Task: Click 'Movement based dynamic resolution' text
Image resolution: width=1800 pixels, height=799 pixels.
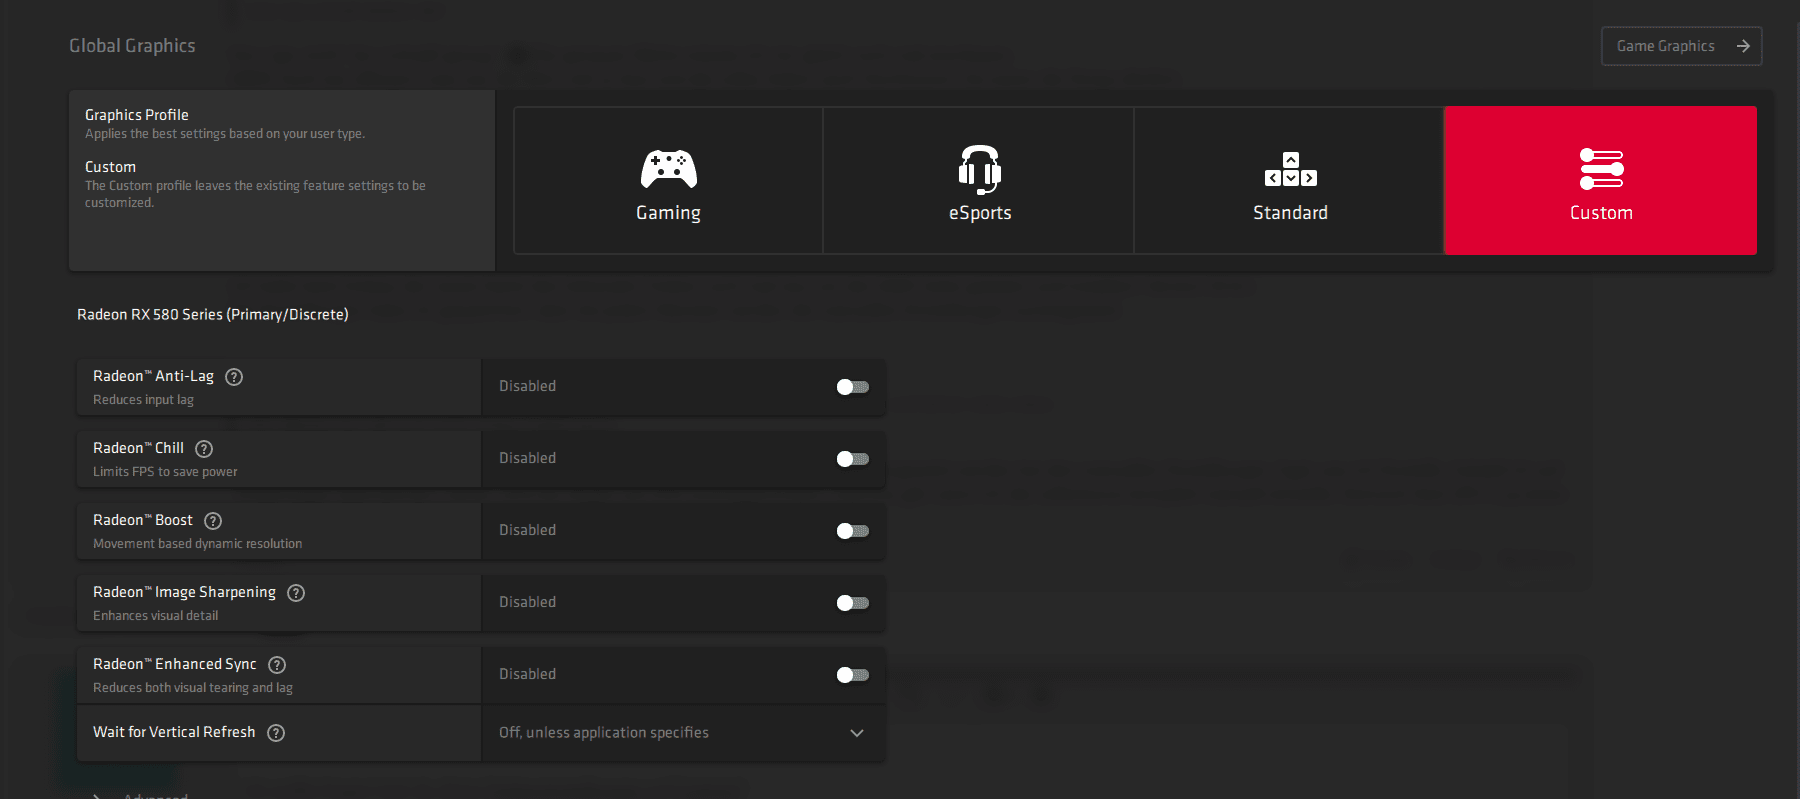Action: 197,544
